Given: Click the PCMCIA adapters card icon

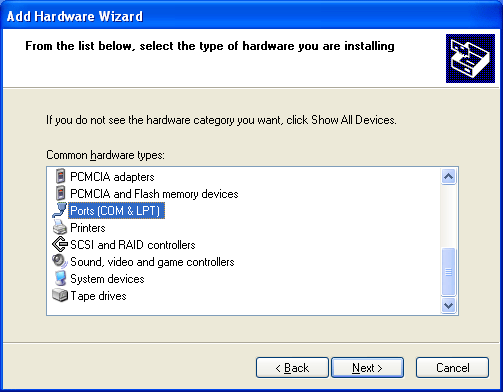Looking at the screenshot, I should pyautogui.click(x=60, y=176).
